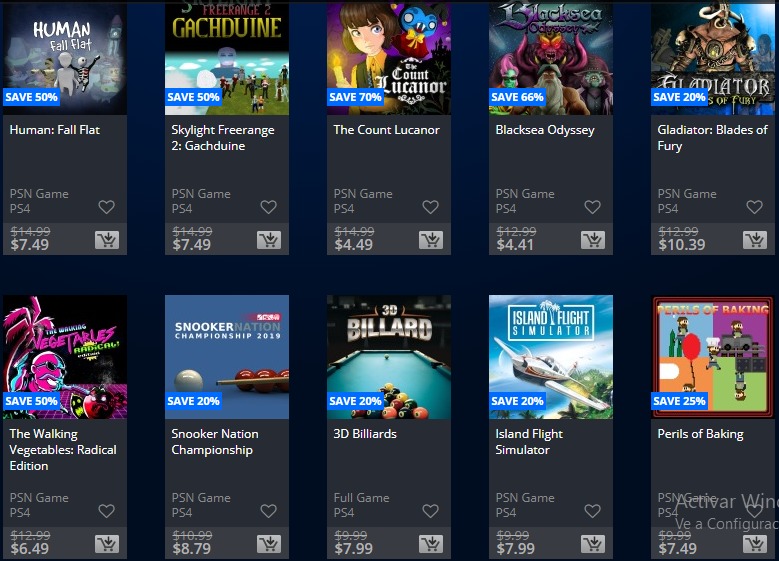This screenshot has height=561, width=779.
Task: Open Snooker Nation Championship title link
Action: tap(215, 442)
